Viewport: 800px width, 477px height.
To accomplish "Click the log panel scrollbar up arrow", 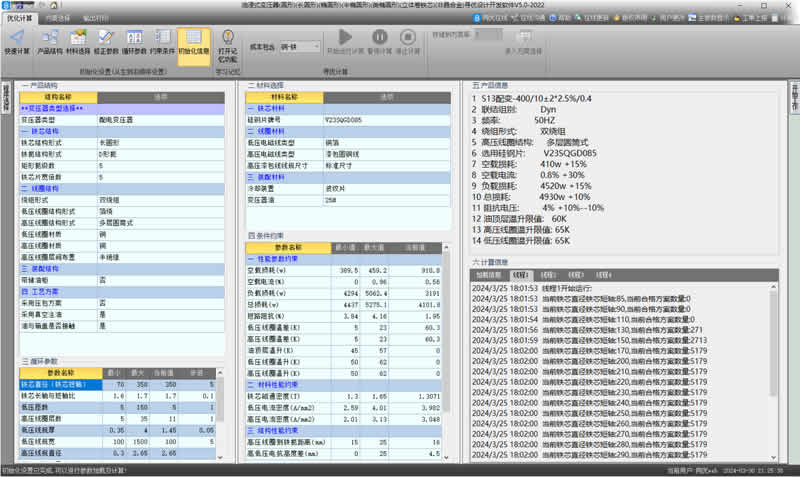I will [x=773, y=287].
